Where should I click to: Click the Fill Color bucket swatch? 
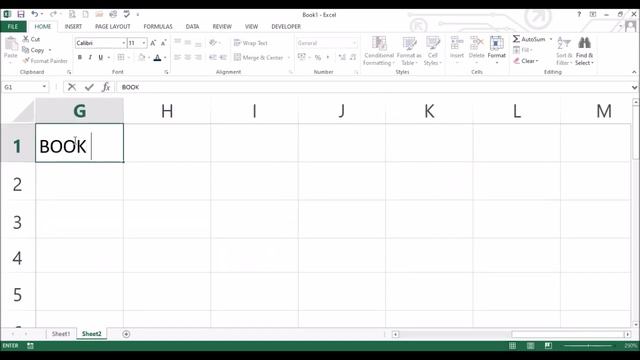point(142,58)
